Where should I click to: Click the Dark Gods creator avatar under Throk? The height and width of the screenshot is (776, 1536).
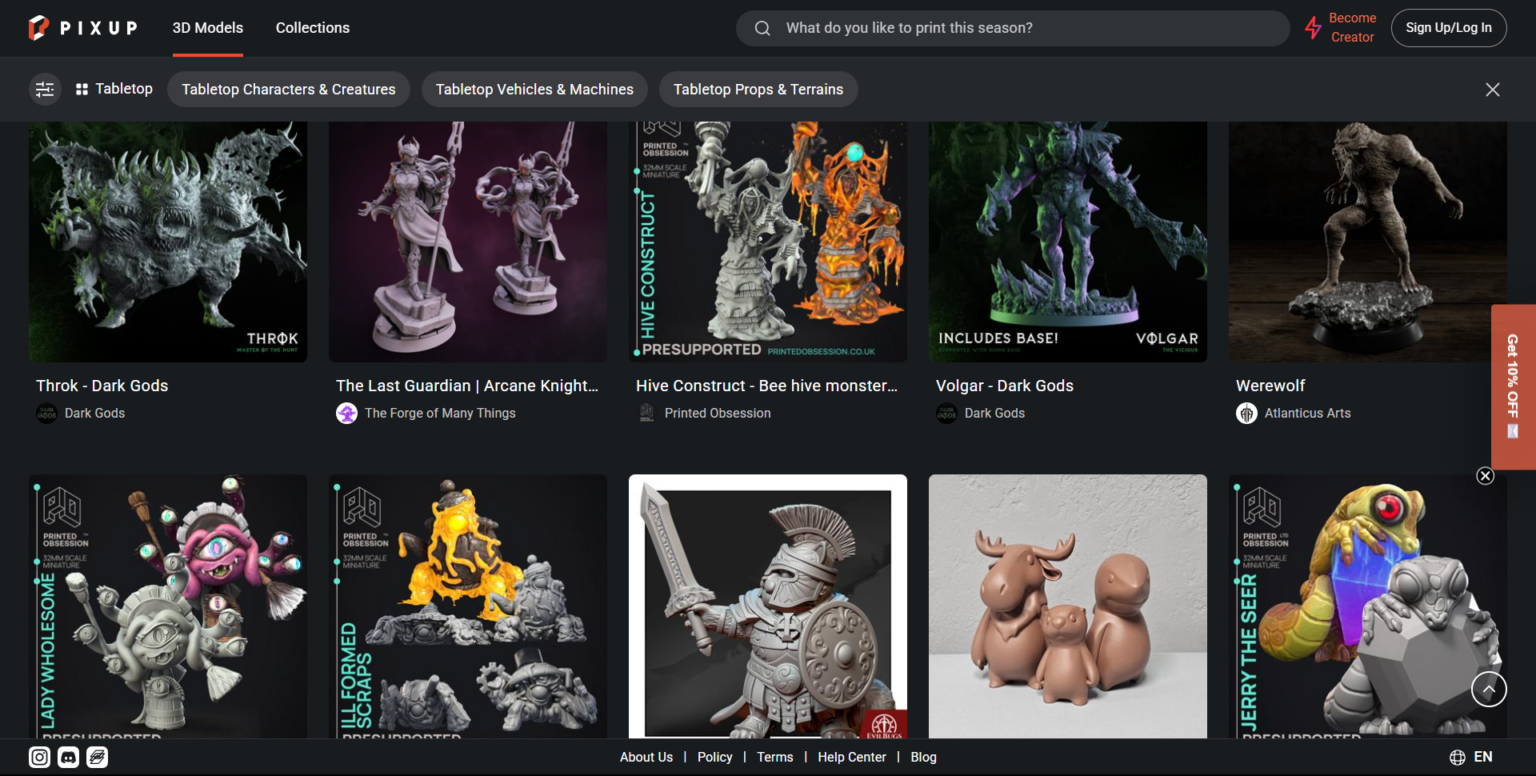tap(46, 413)
